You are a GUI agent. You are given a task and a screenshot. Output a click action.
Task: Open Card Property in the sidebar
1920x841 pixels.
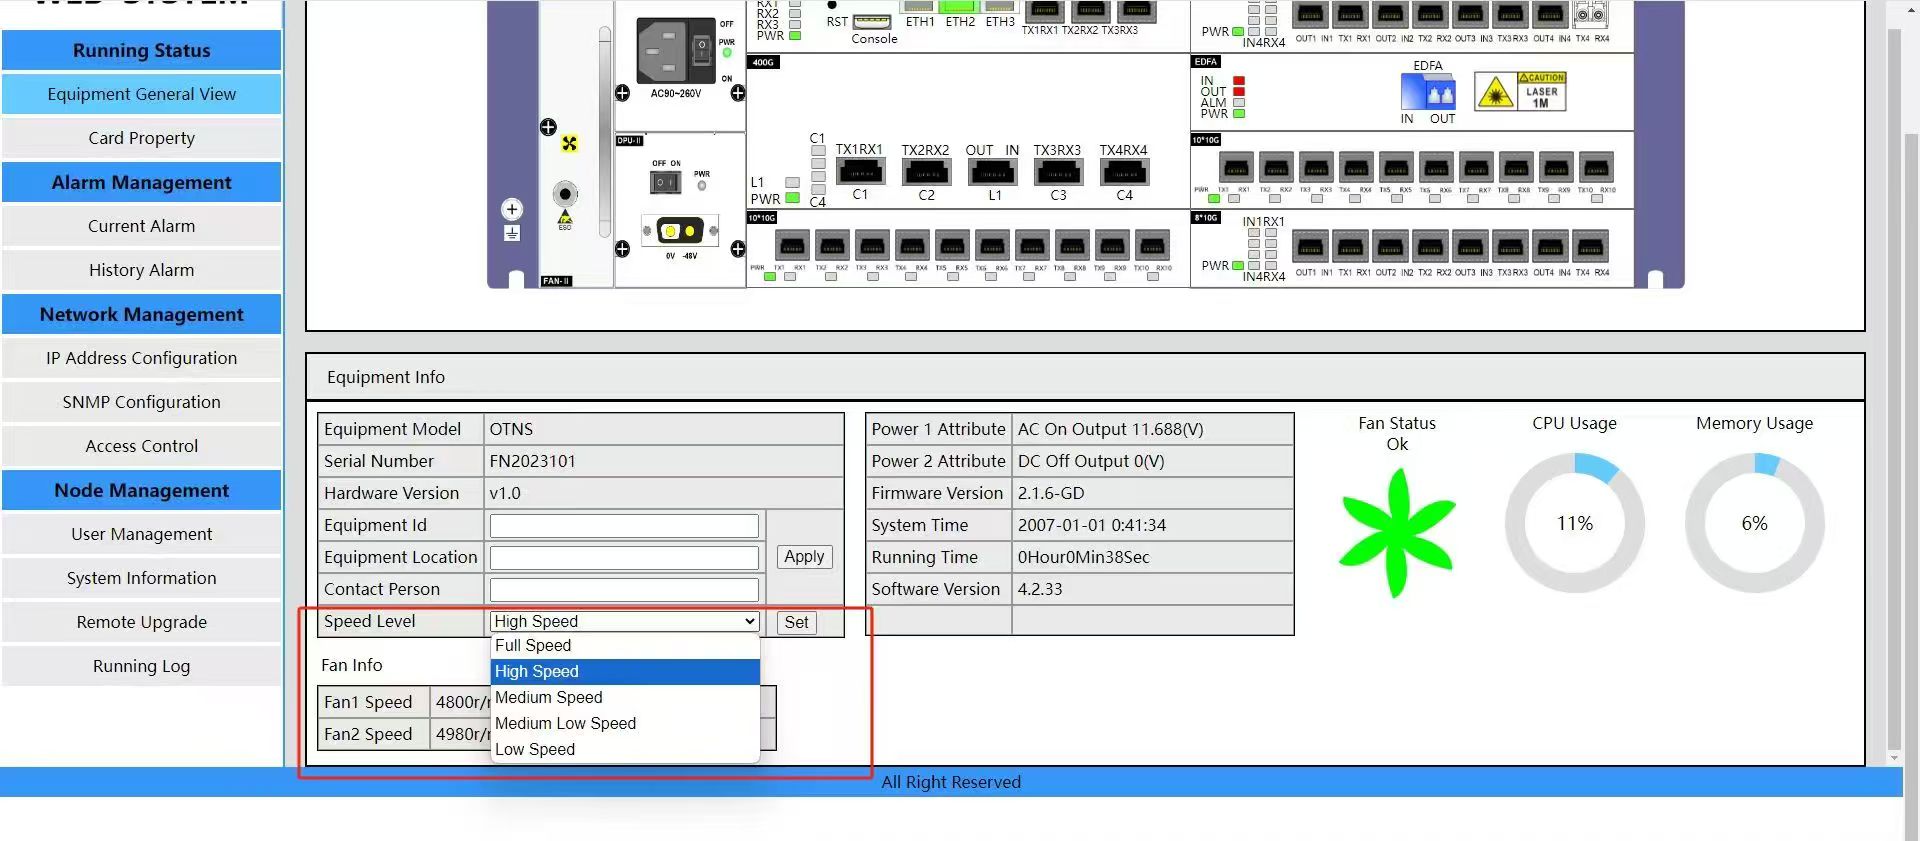pos(141,138)
